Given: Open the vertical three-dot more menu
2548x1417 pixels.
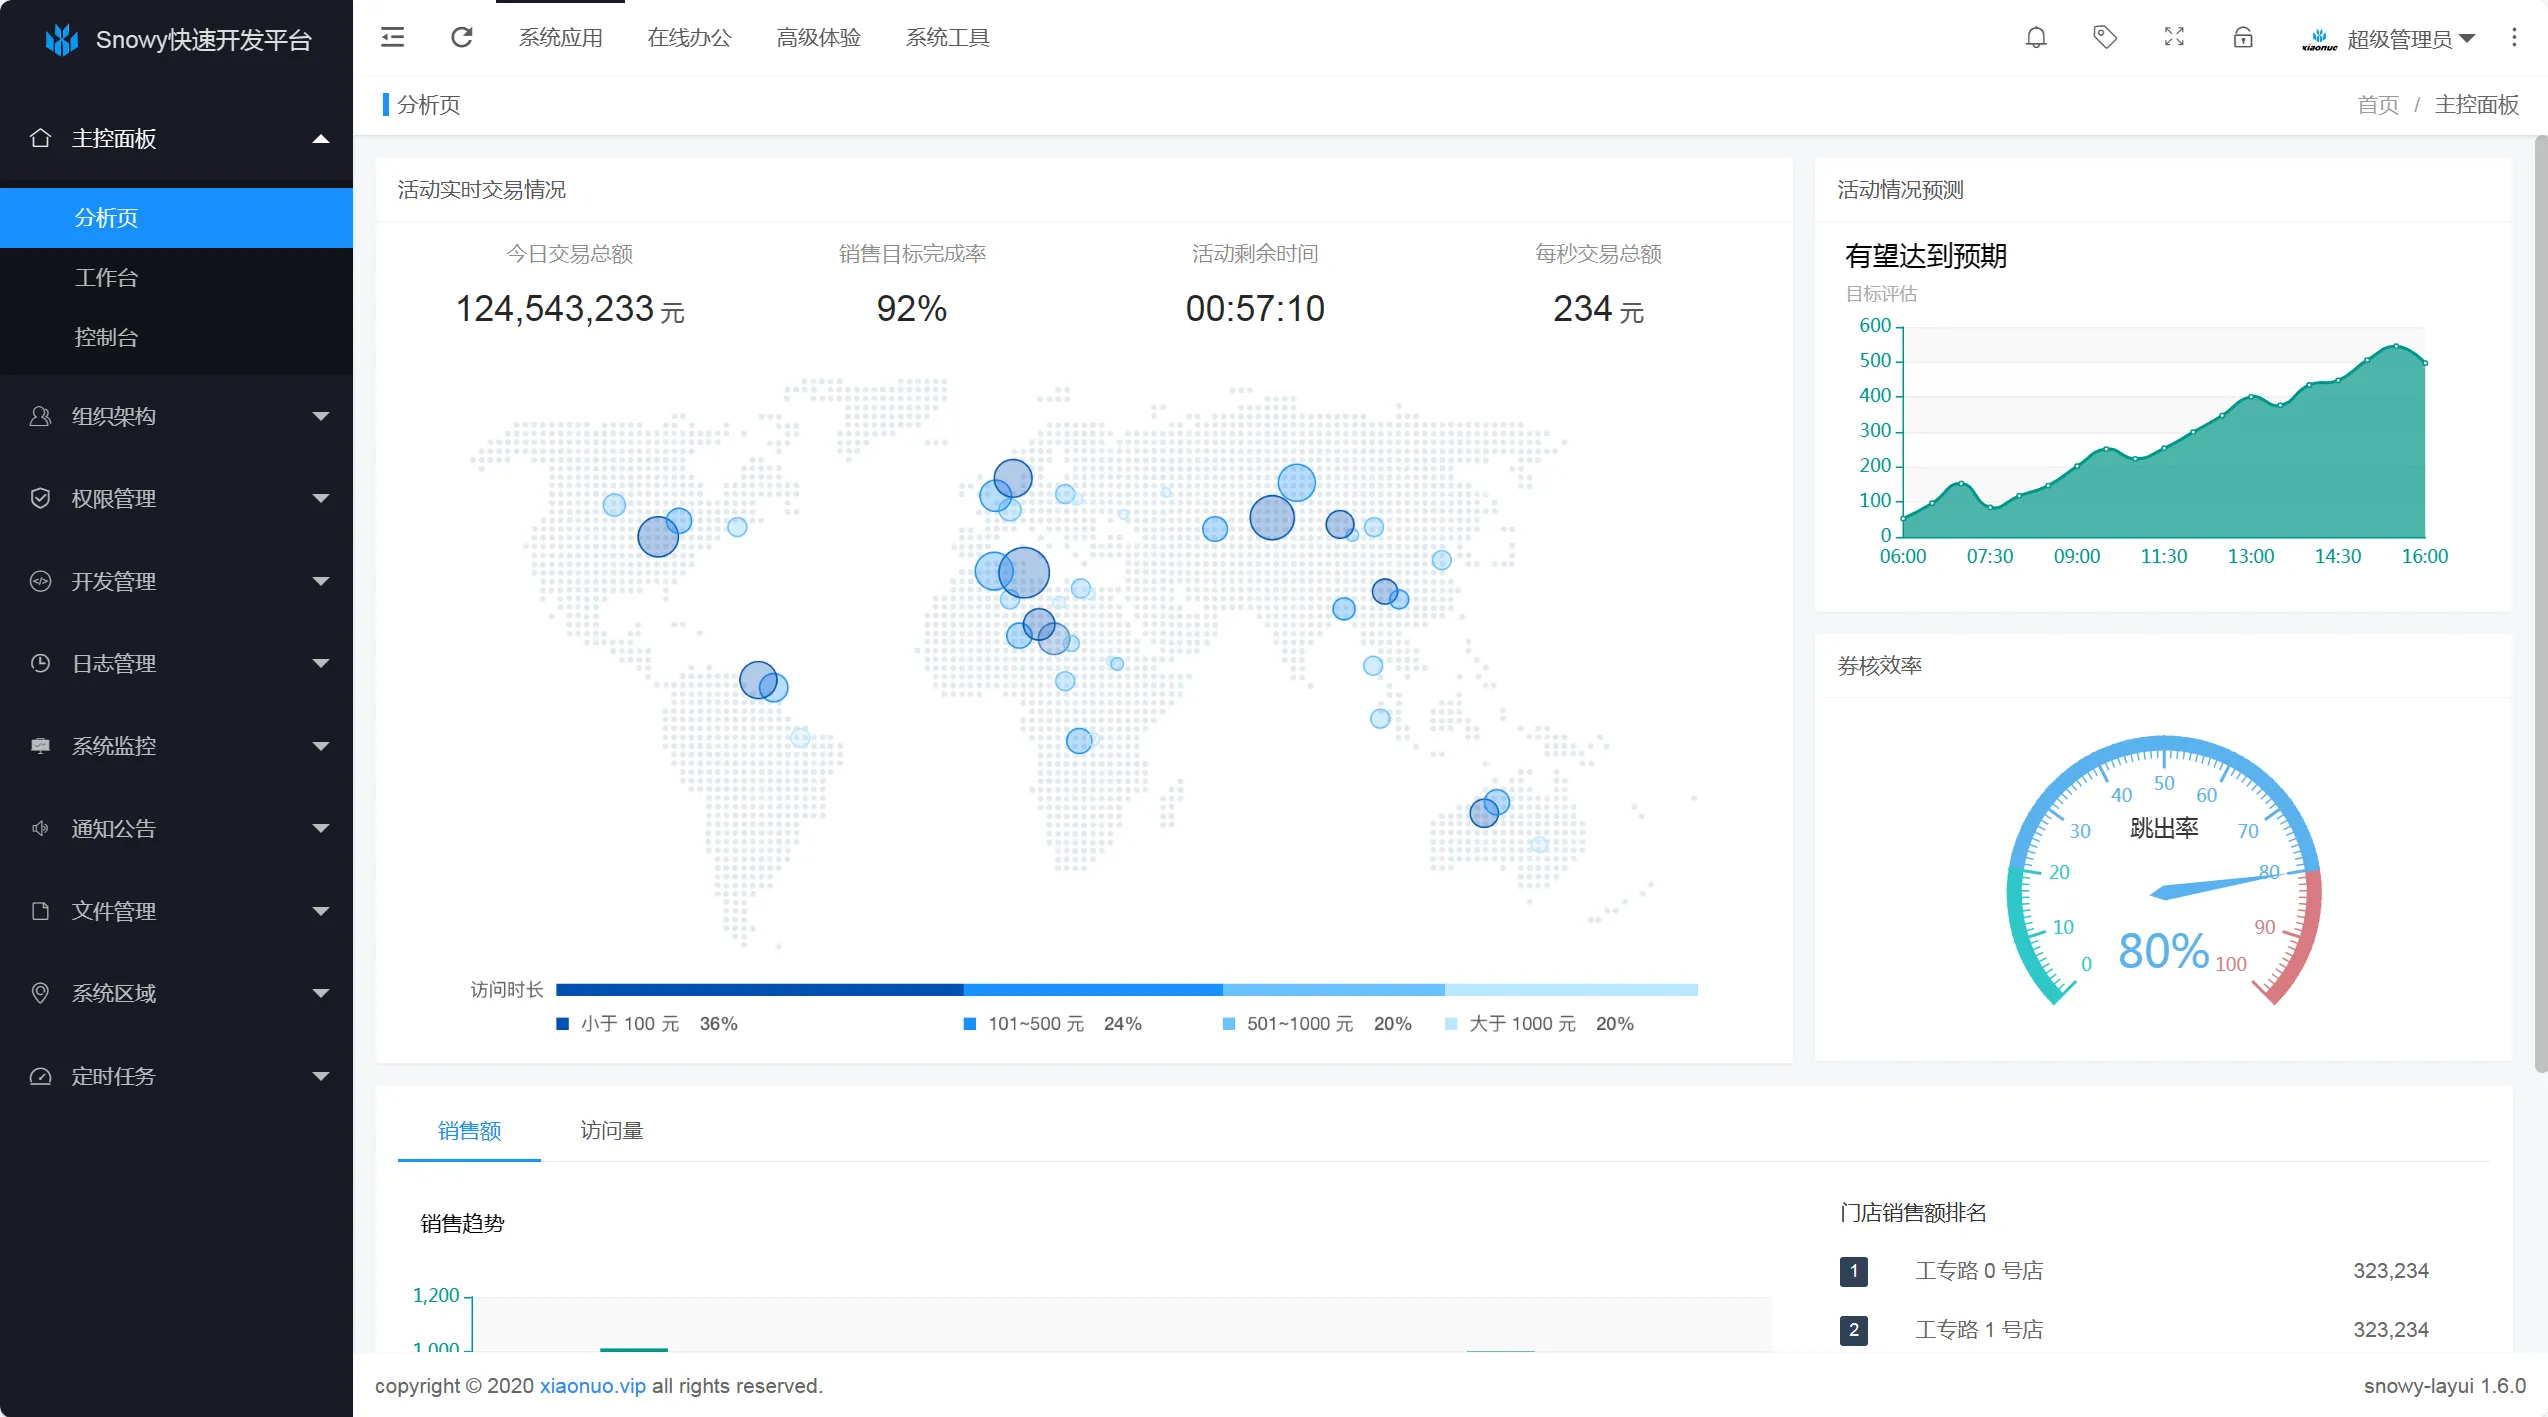Looking at the screenshot, I should point(2514,38).
